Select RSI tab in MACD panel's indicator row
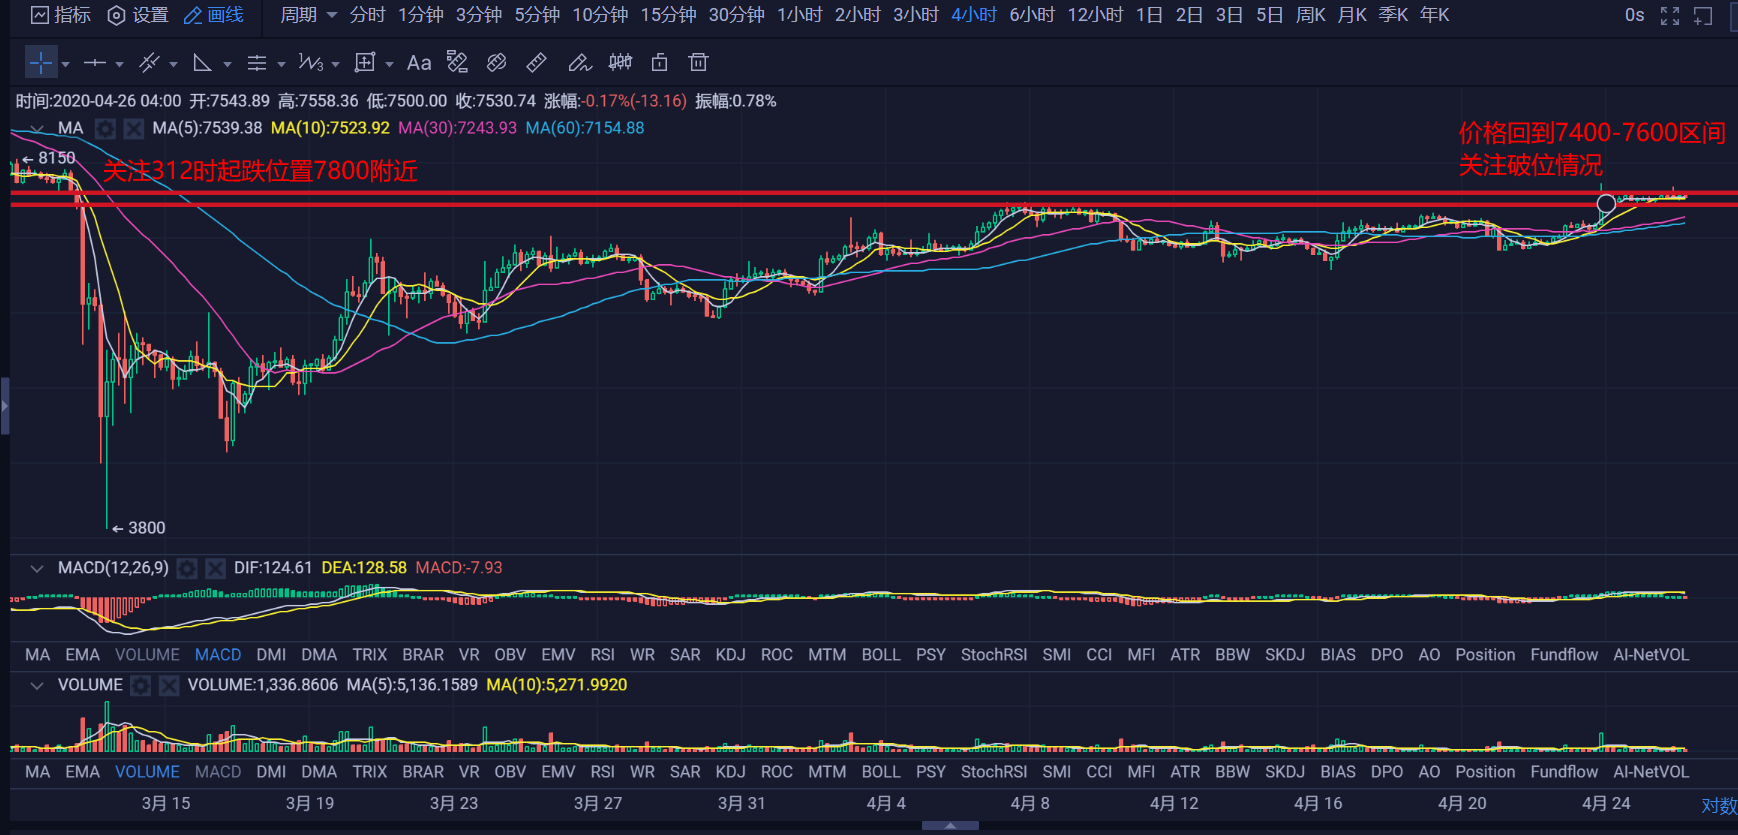1738x835 pixels. (x=602, y=655)
